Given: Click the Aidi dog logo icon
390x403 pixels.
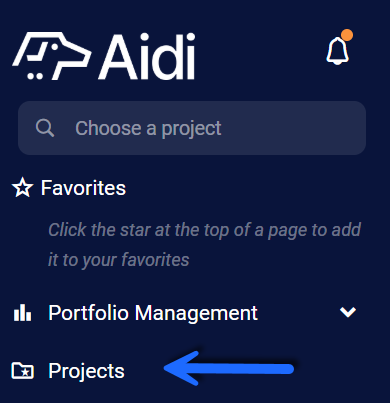Looking at the screenshot, I should pos(52,56).
